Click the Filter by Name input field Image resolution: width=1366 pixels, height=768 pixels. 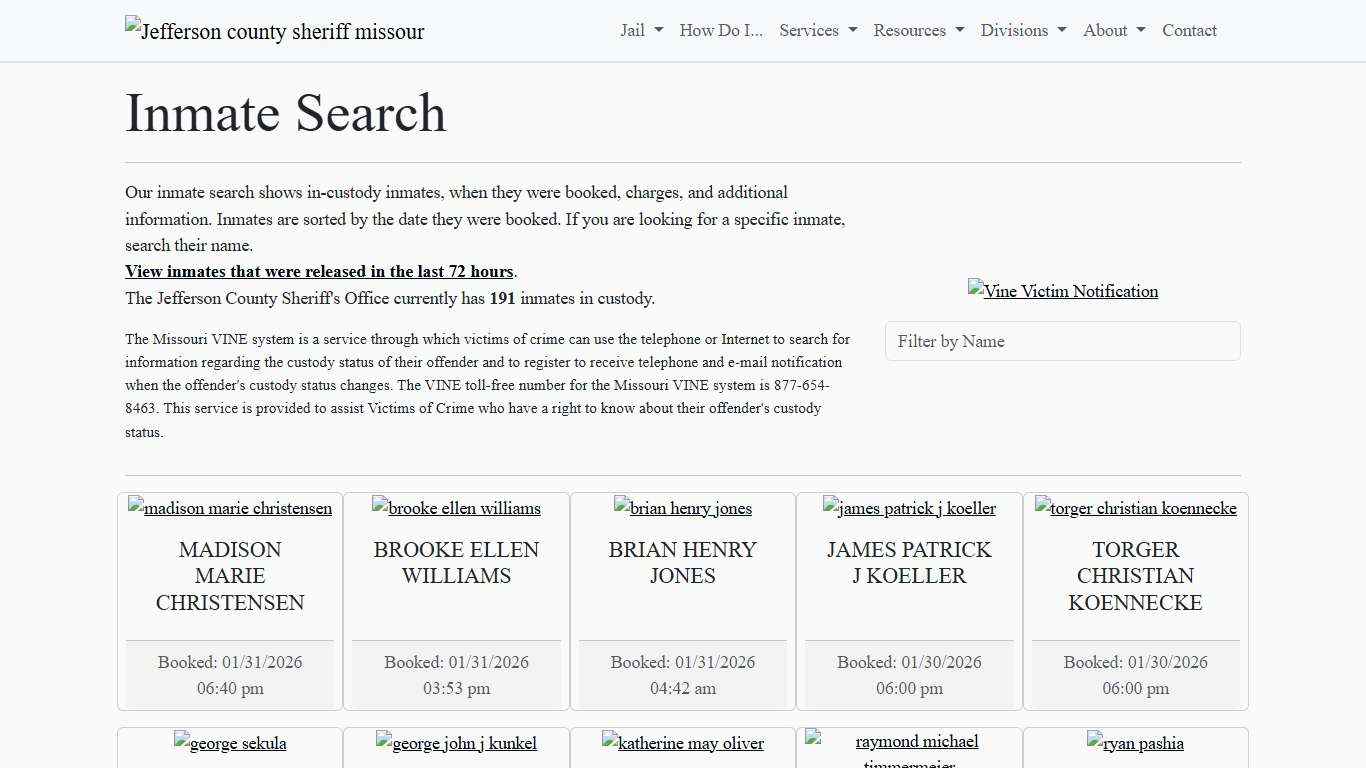(x=1063, y=341)
